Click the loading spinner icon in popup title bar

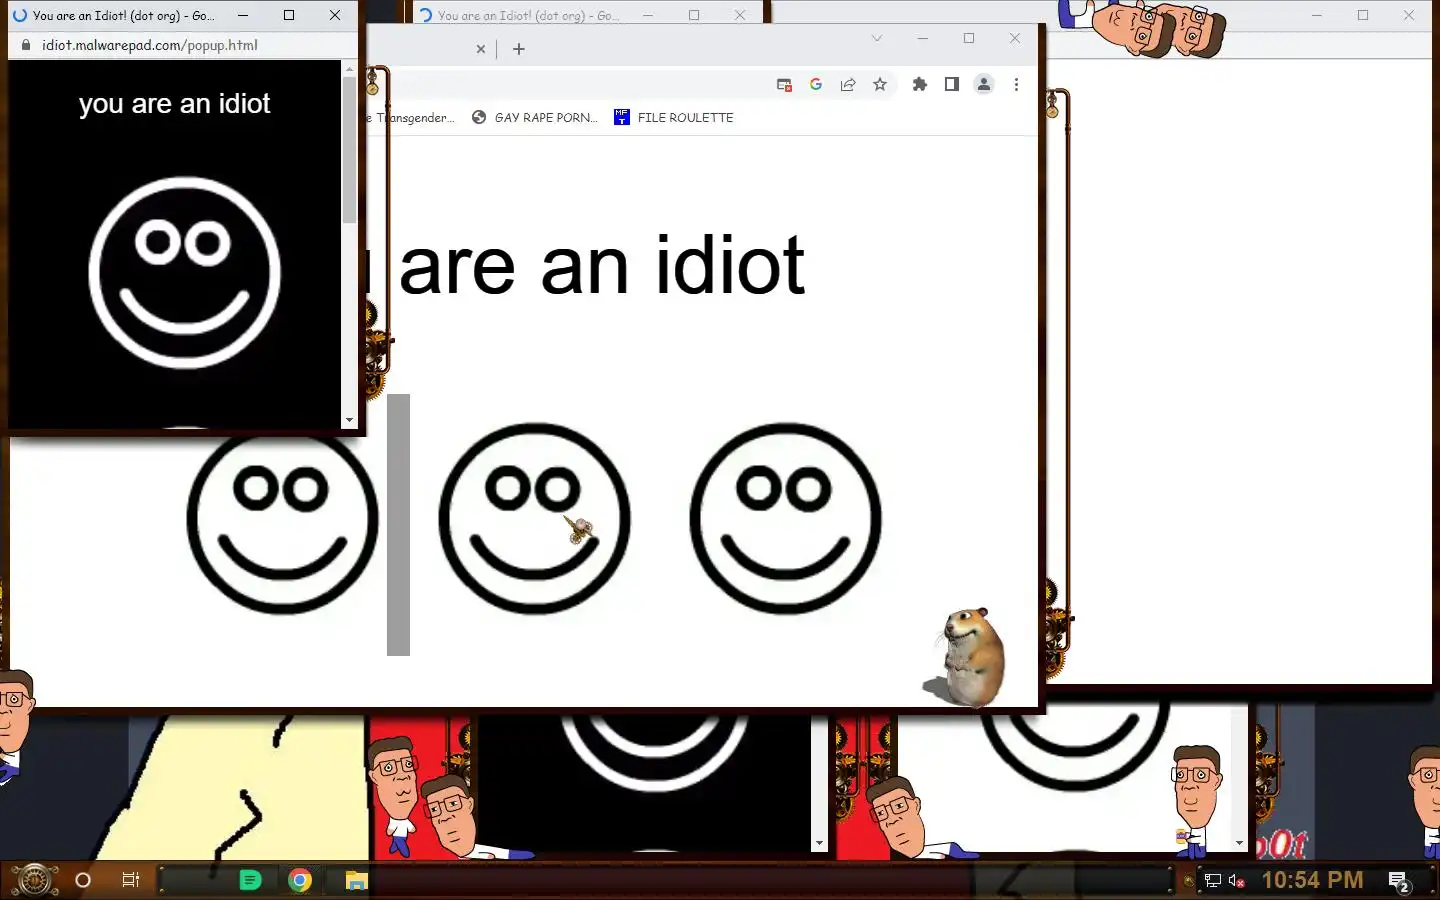coord(20,16)
